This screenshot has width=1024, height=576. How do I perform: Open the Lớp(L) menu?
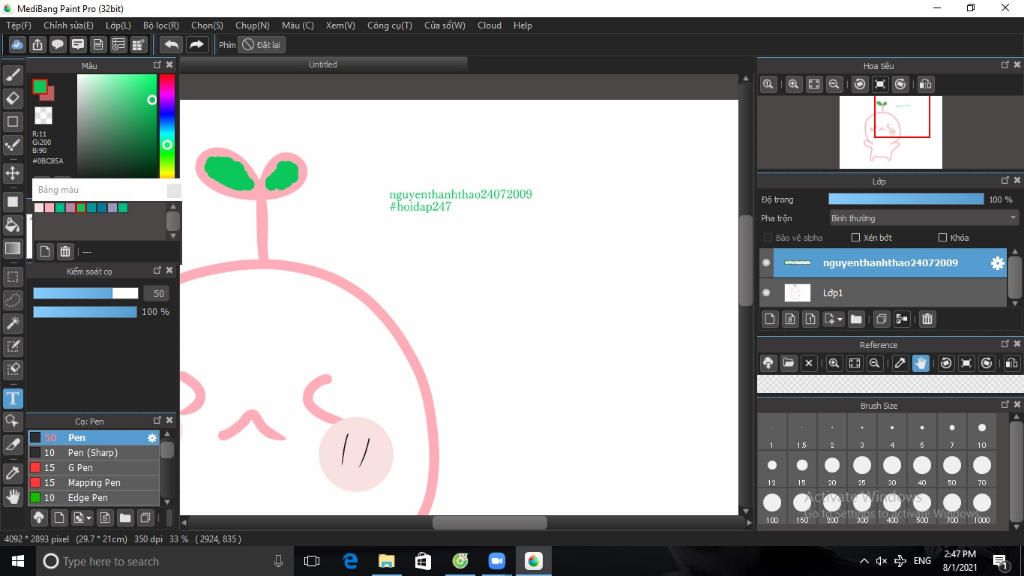(118, 25)
